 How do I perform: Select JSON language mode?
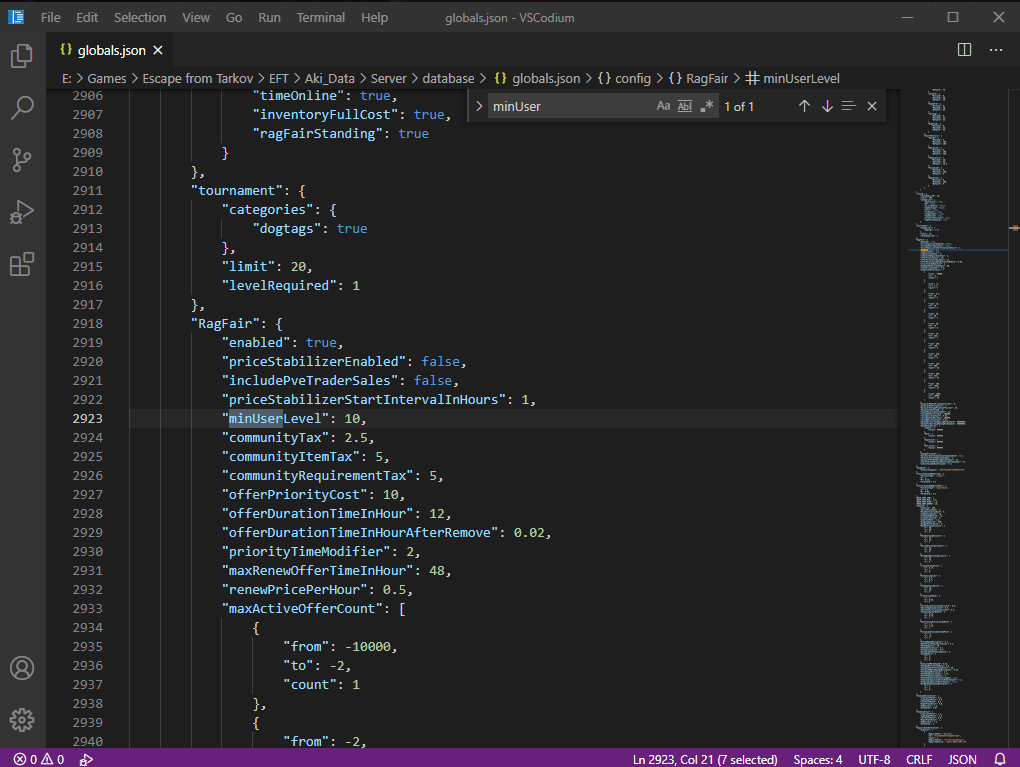[962, 759]
